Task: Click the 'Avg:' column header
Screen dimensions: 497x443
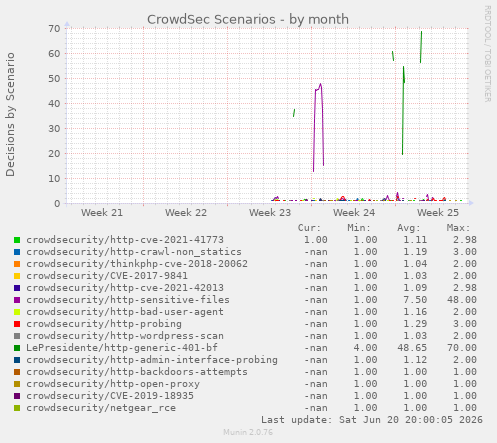Action: [409, 228]
